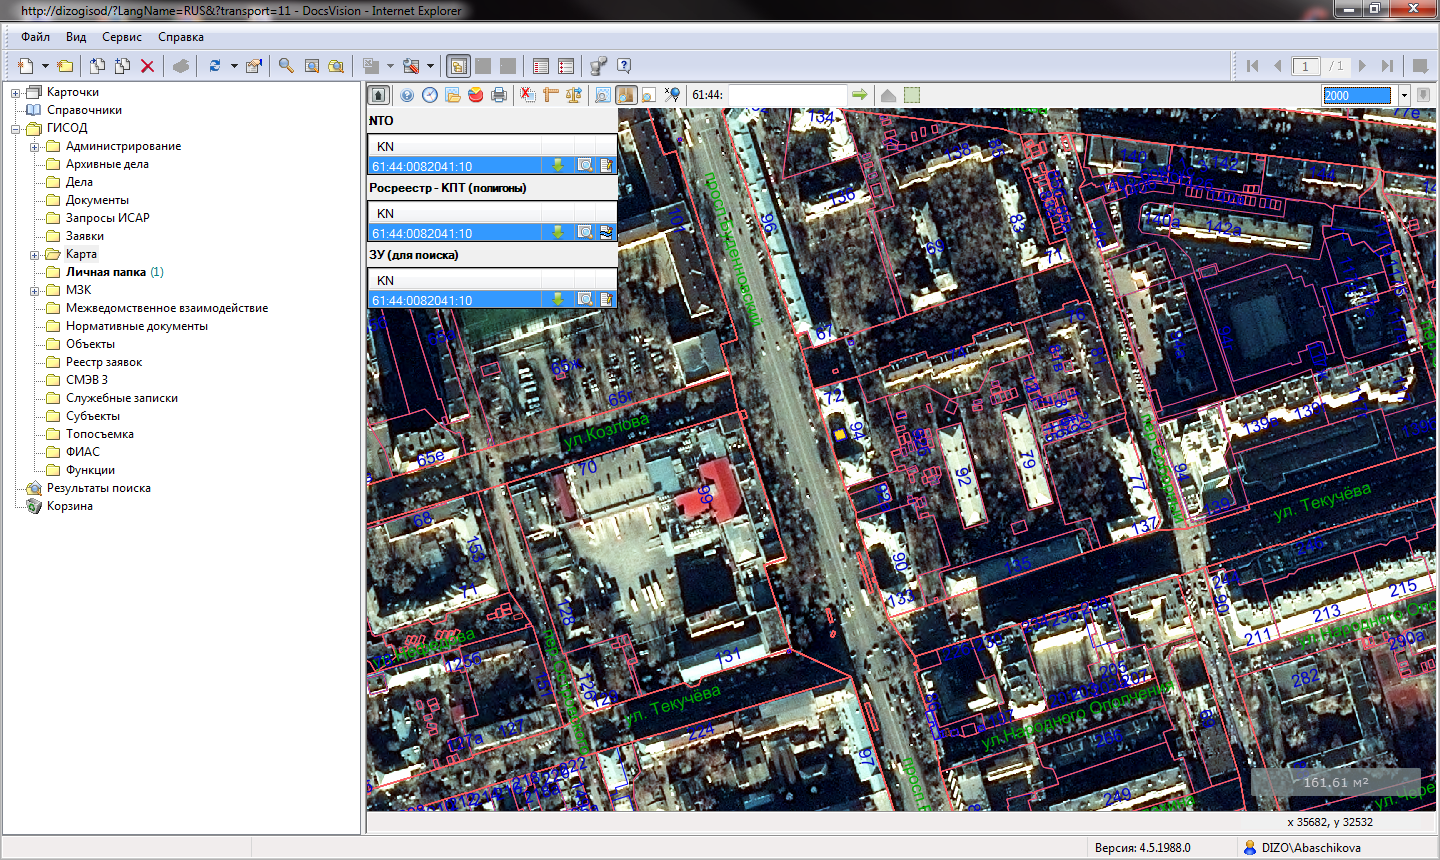Screen dimensions: 1440x860
Task: Select the Запросы ИСАР folder
Action: coord(108,218)
